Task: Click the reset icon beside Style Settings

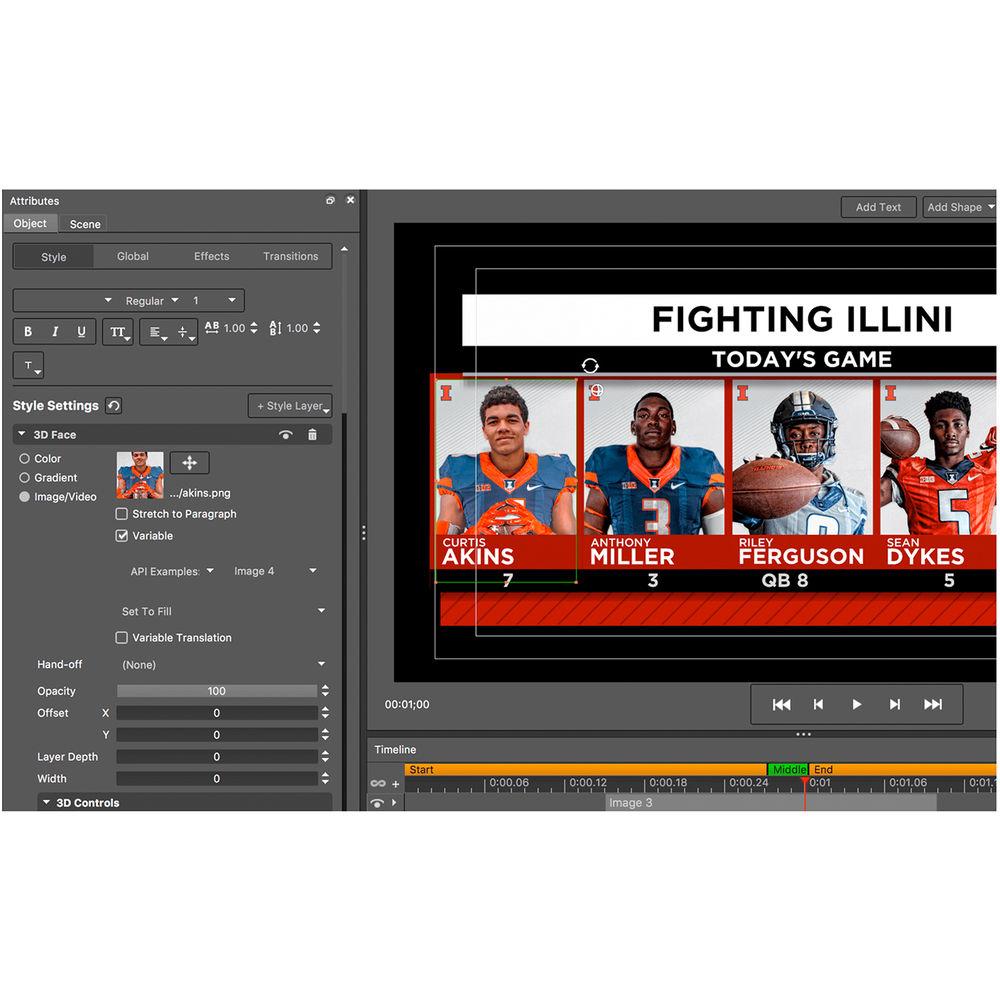Action: coord(113,405)
